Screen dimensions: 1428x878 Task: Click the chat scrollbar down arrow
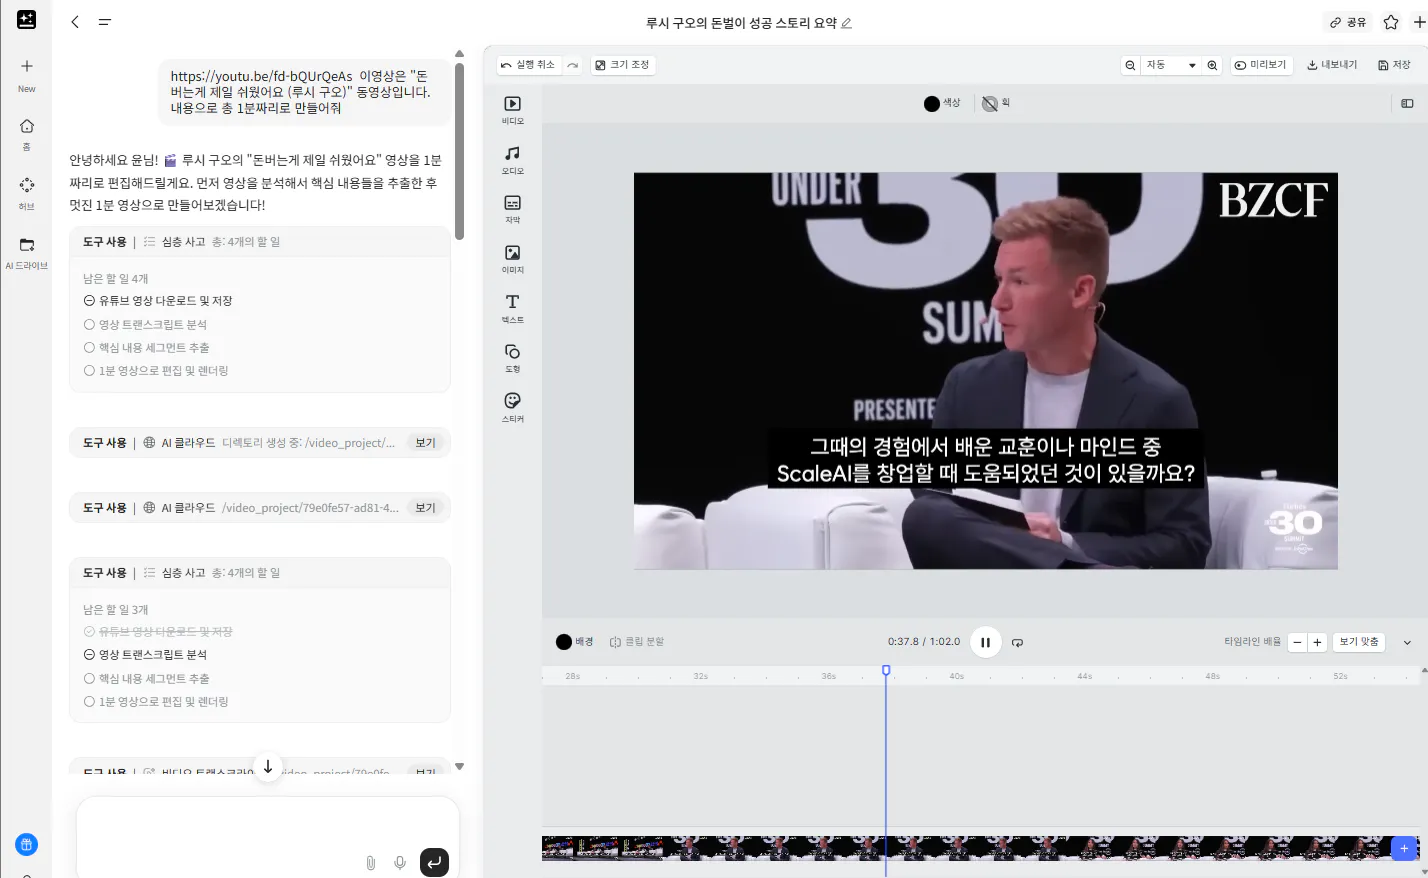point(459,767)
